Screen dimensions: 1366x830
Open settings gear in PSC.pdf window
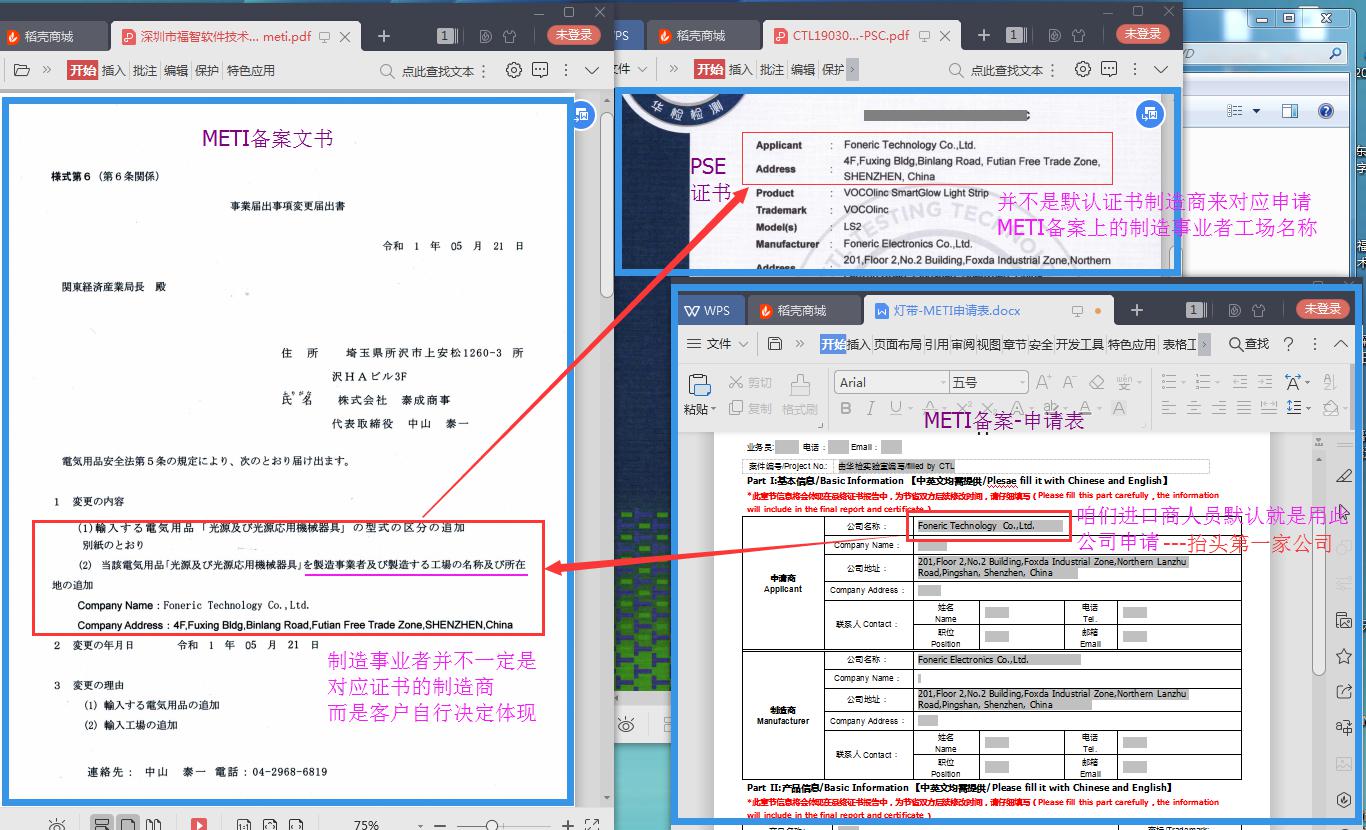tap(1083, 70)
